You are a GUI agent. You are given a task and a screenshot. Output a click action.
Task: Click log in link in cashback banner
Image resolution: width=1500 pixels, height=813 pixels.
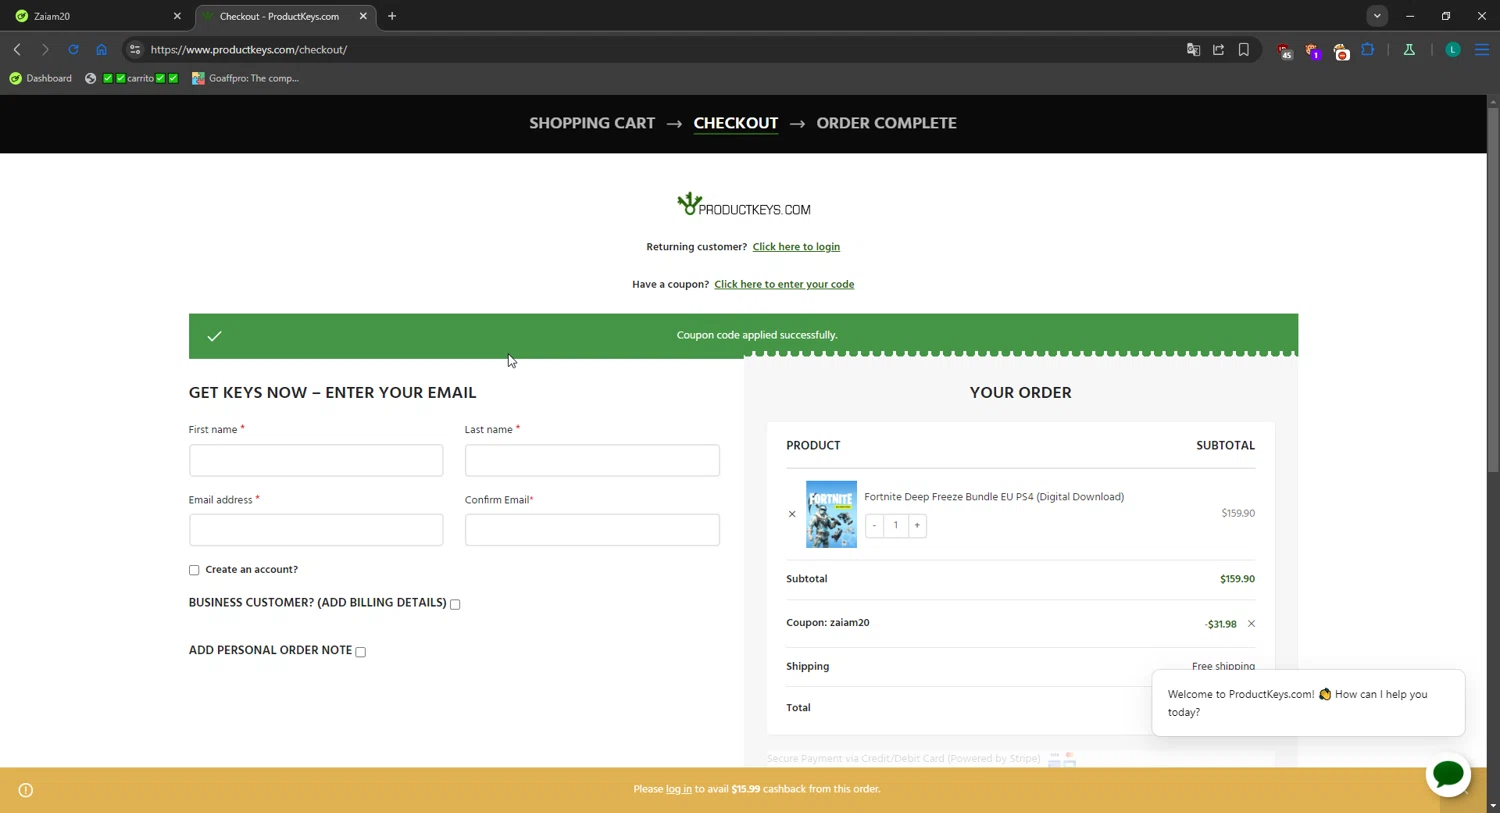click(679, 789)
